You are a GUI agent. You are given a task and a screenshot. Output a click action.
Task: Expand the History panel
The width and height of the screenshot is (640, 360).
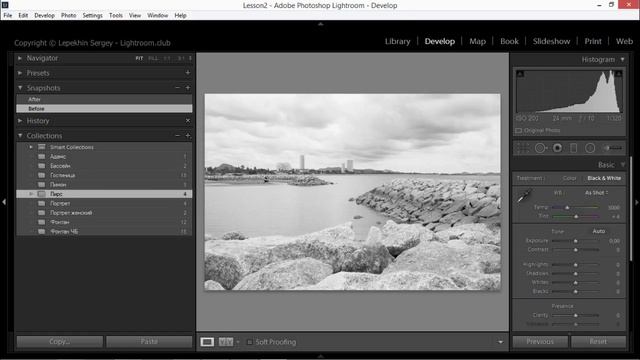pyautogui.click(x=20, y=121)
